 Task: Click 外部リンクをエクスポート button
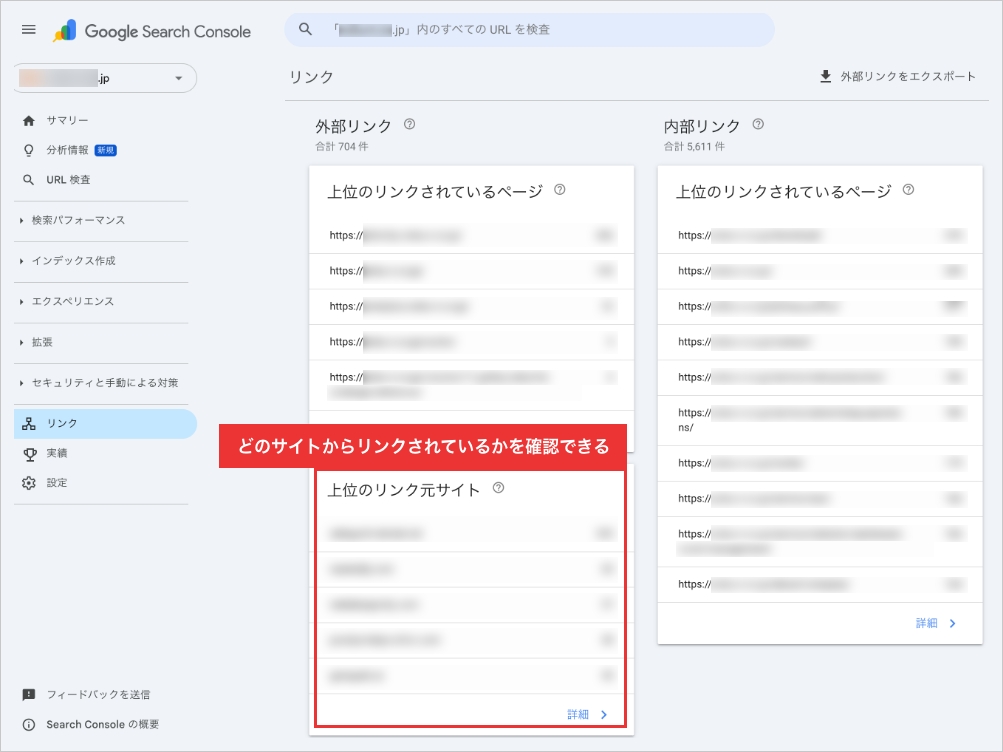897,76
